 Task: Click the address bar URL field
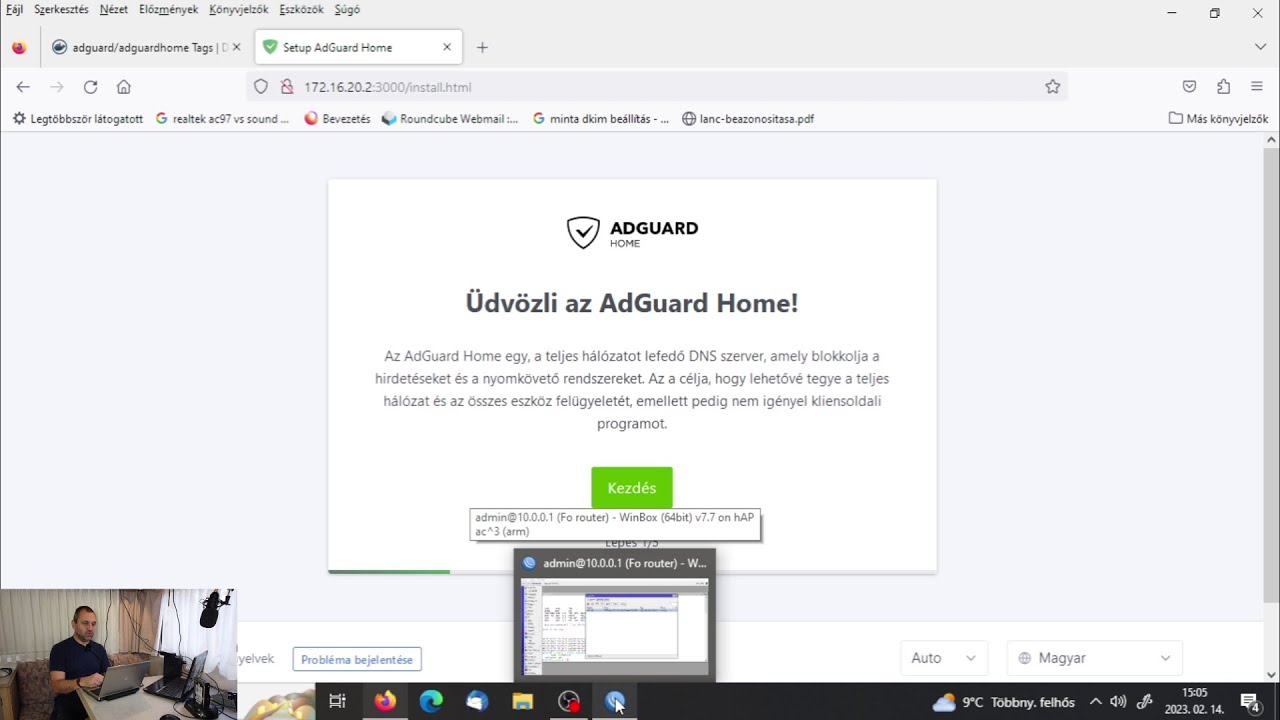point(657,87)
